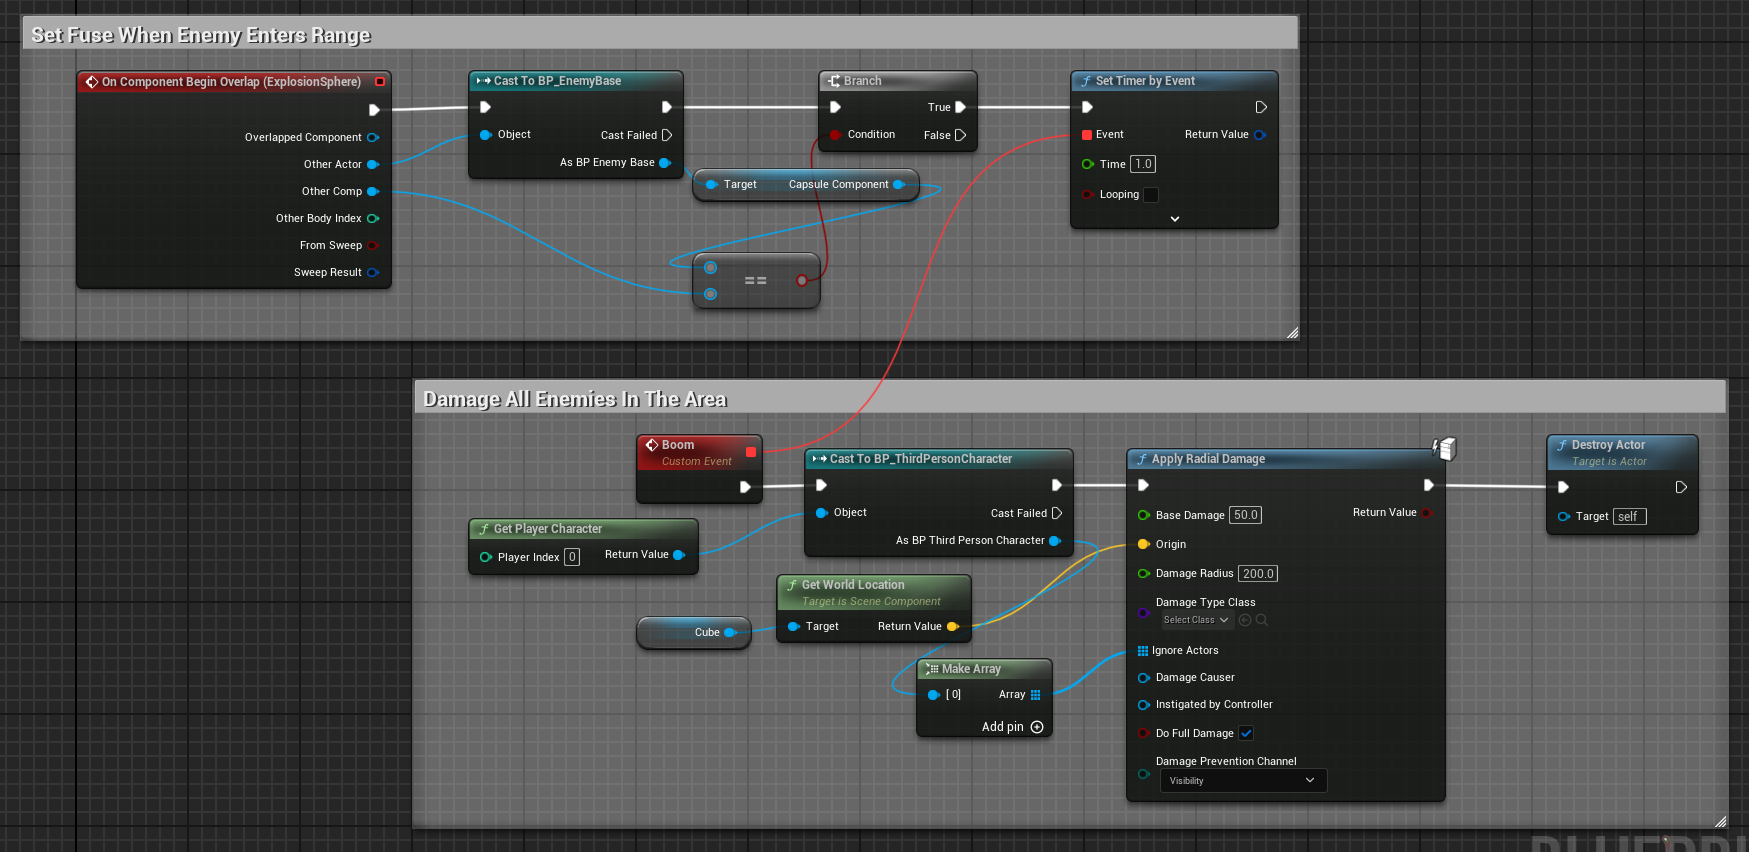Click the Sweep Result output pin
Viewport: 1749px width, 852px height.
click(x=373, y=272)
